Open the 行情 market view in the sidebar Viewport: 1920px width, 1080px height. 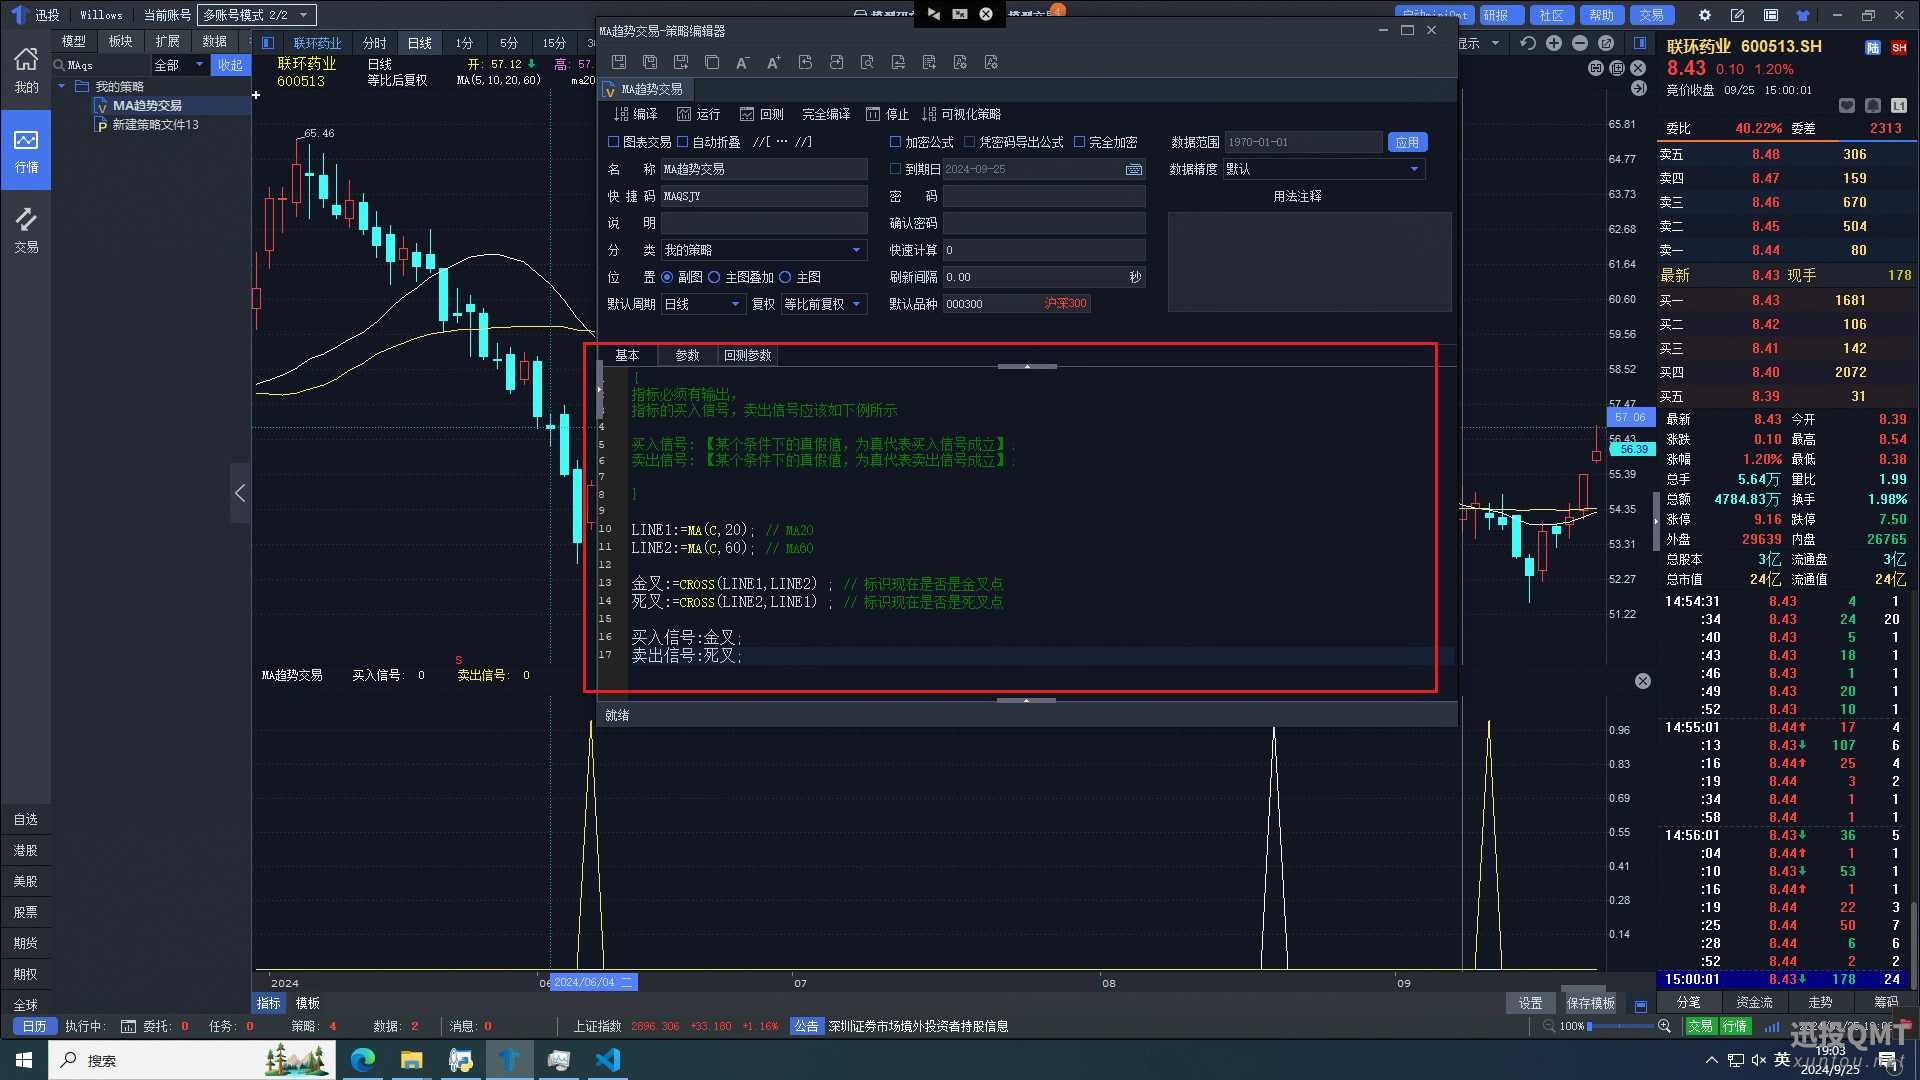[x=26, y=150]
